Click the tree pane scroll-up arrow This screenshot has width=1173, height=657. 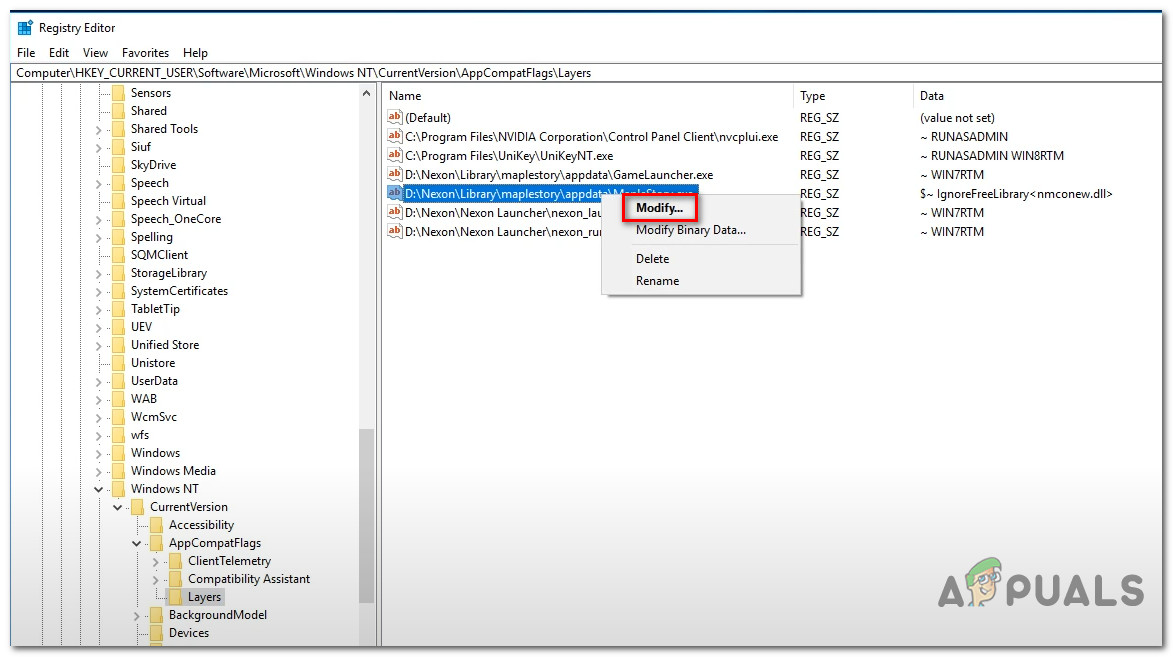pos(366,94)
